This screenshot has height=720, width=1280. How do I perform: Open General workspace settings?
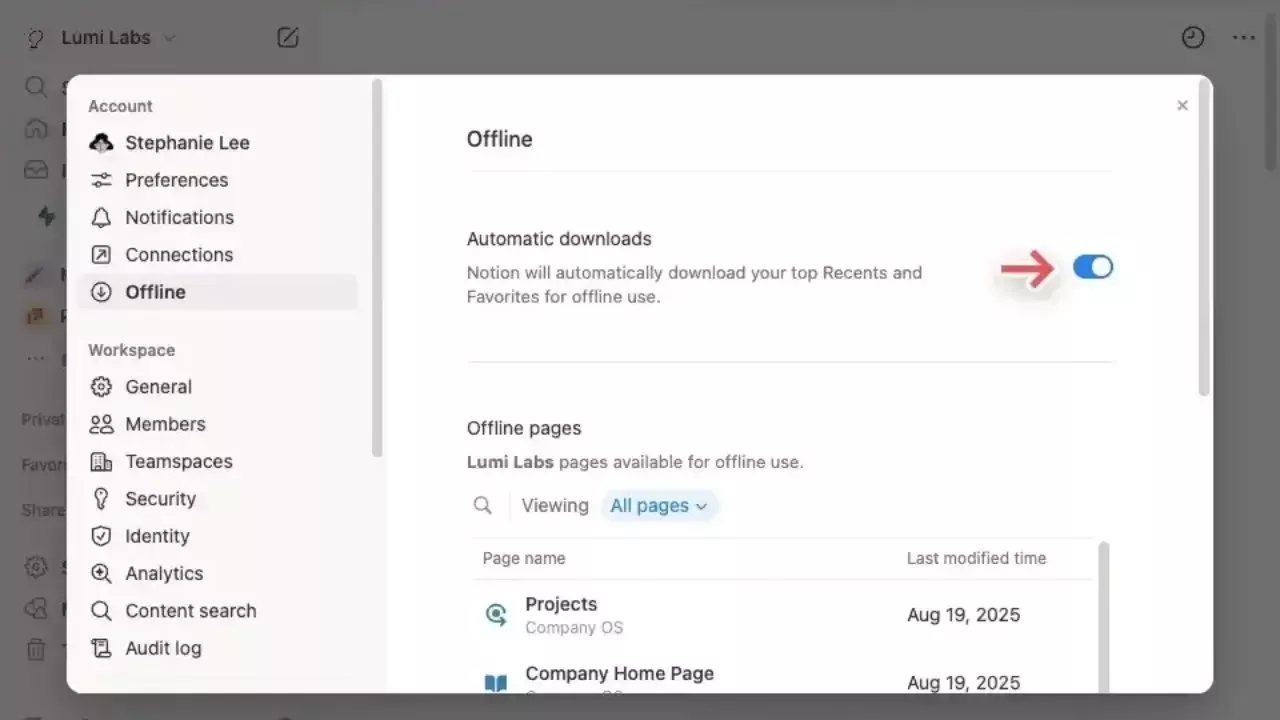(217, 387)
